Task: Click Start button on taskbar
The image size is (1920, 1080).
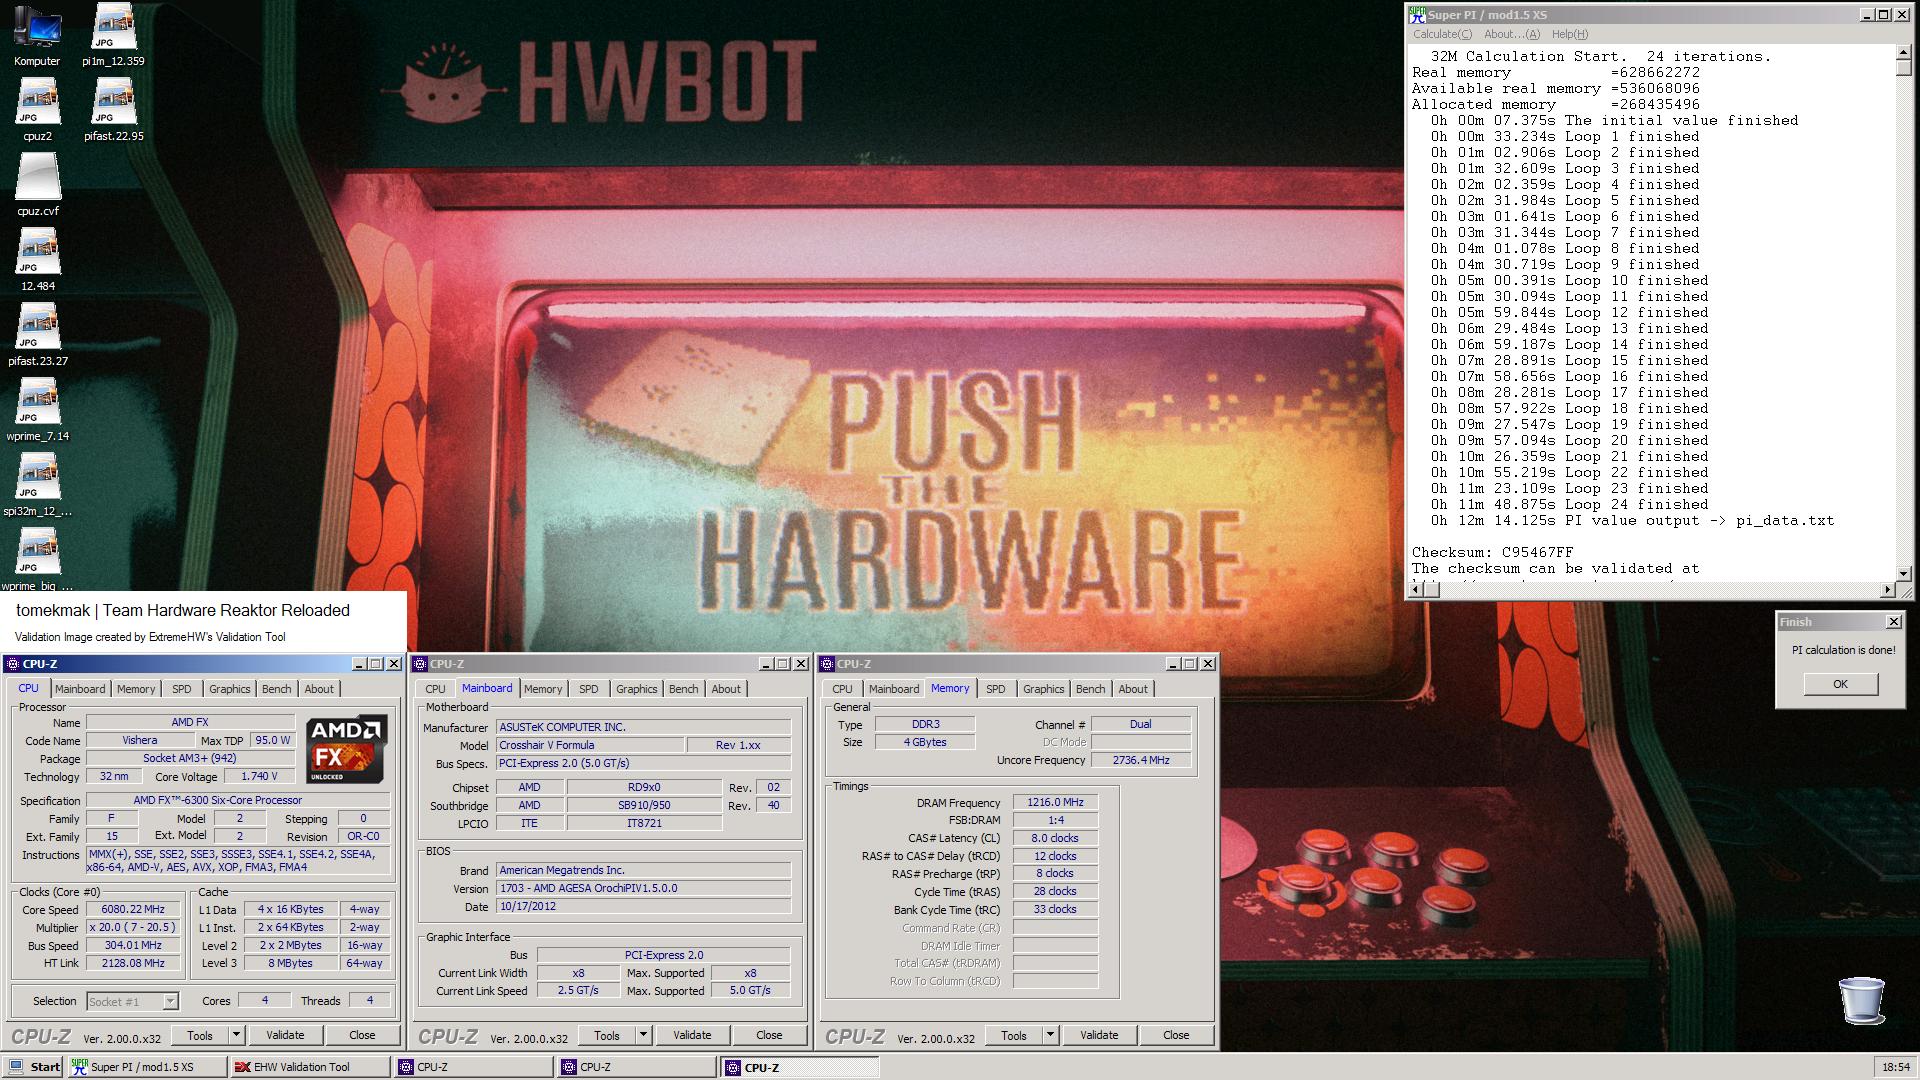Action: (33, 1067)
